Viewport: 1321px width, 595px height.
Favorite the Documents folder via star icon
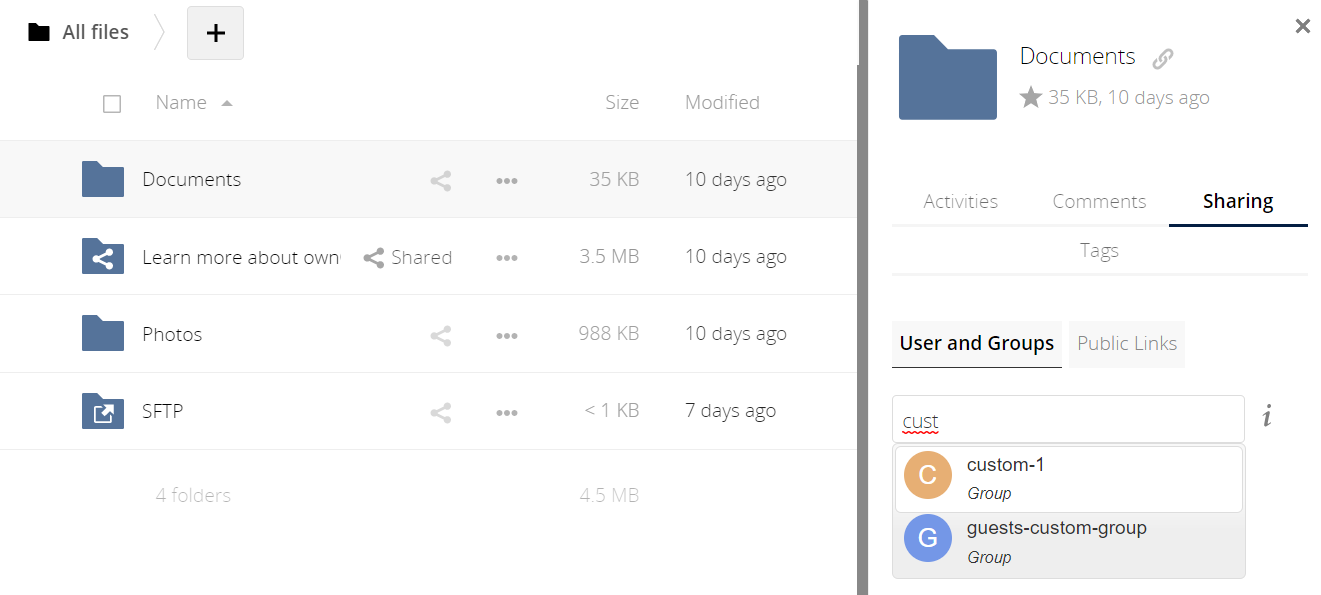pos(1031,96)
